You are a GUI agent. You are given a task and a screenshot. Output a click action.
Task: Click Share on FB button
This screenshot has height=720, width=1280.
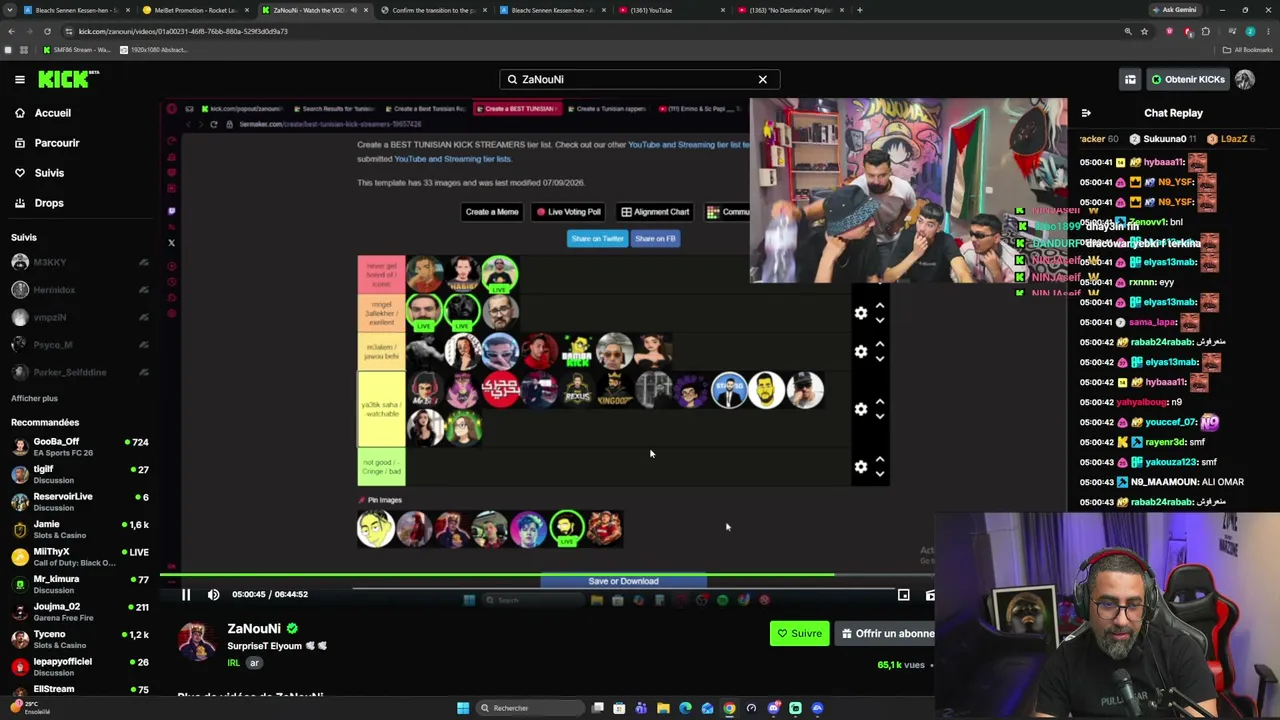(x=655, y=239)
